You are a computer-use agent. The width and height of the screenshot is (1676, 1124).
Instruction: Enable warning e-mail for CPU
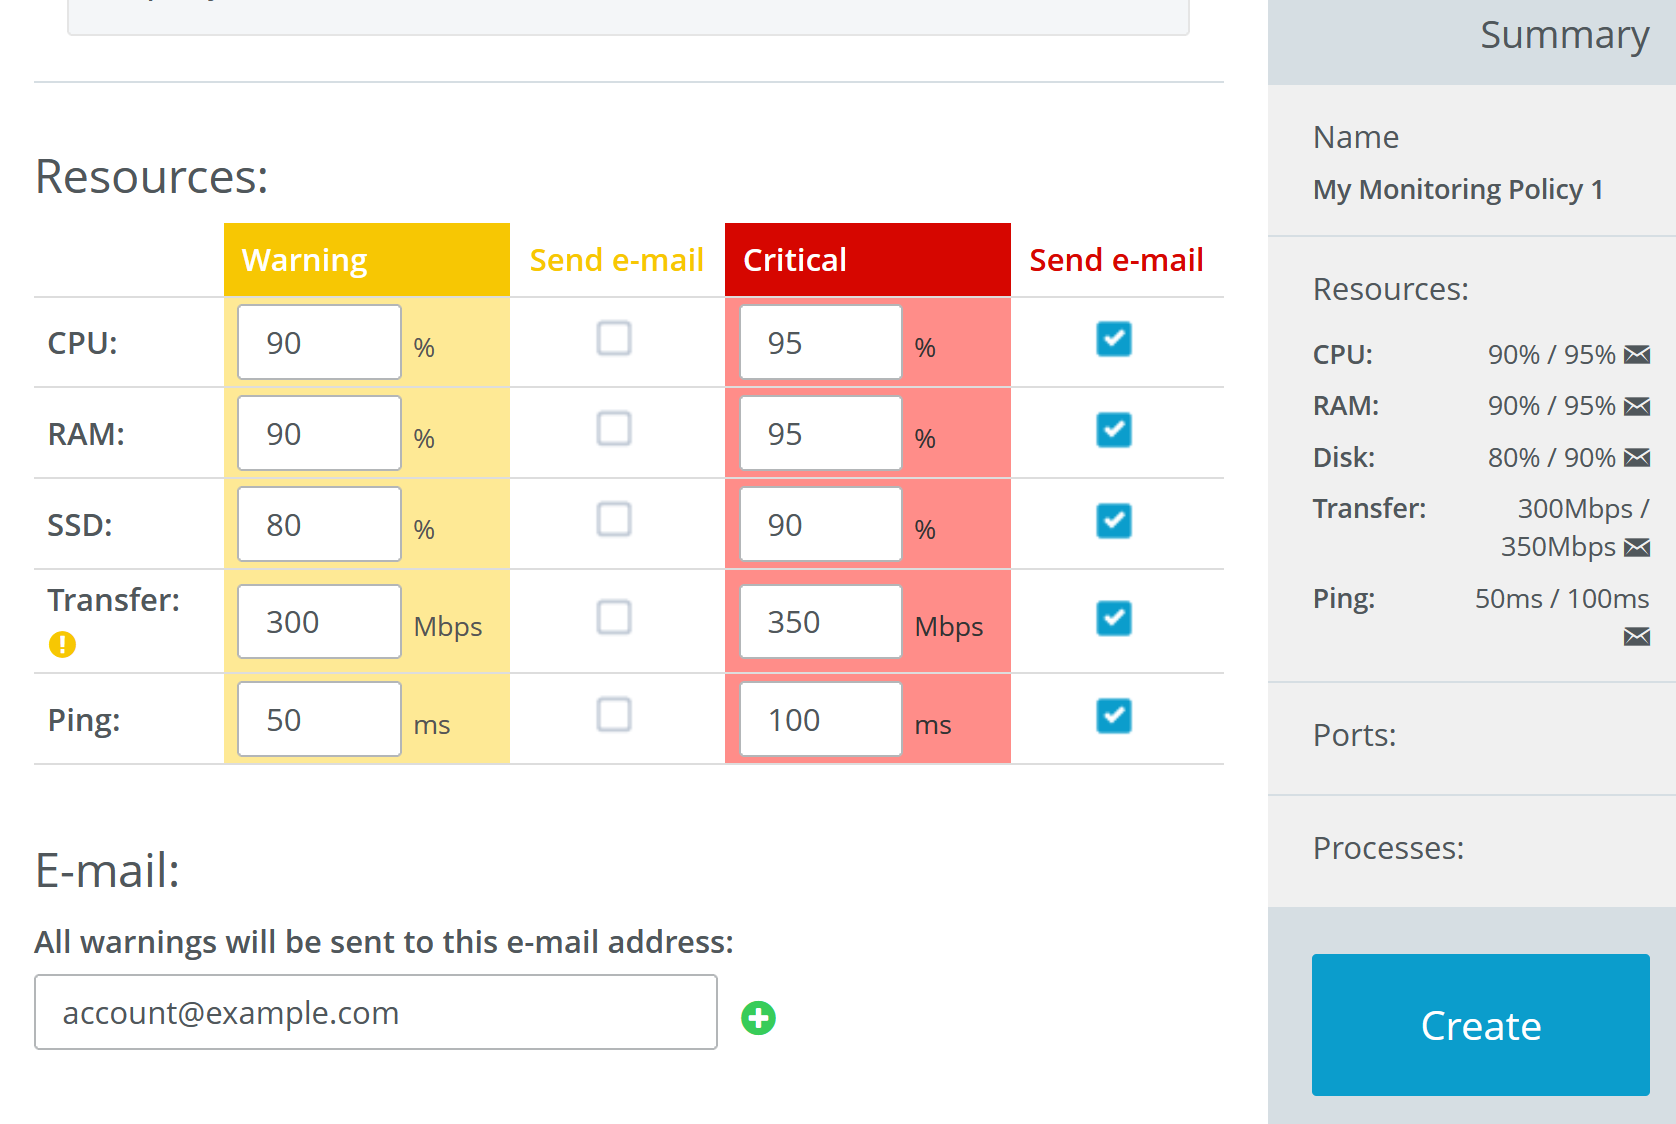(614, 339)
